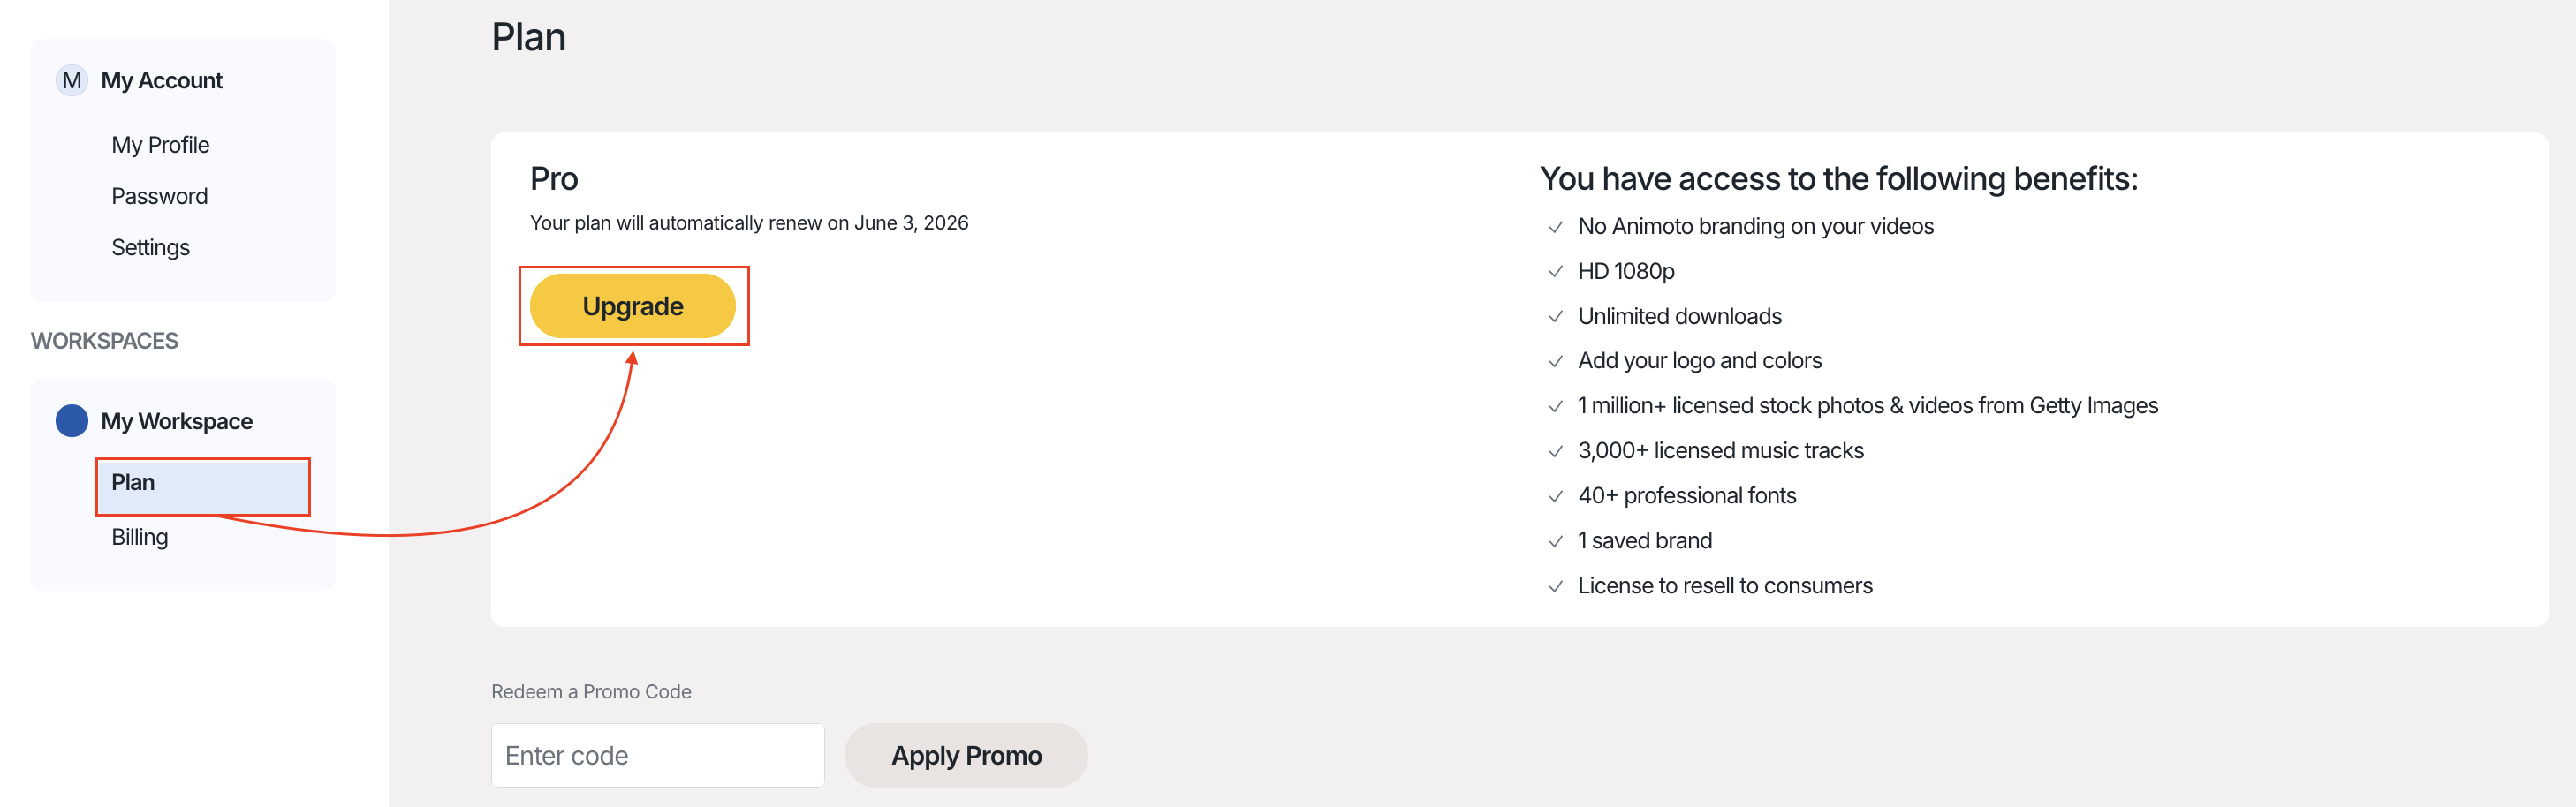Click the checkmark next to HD 1080p
This screenshot has width=2576, height=807.
(x=1555, y=272)
